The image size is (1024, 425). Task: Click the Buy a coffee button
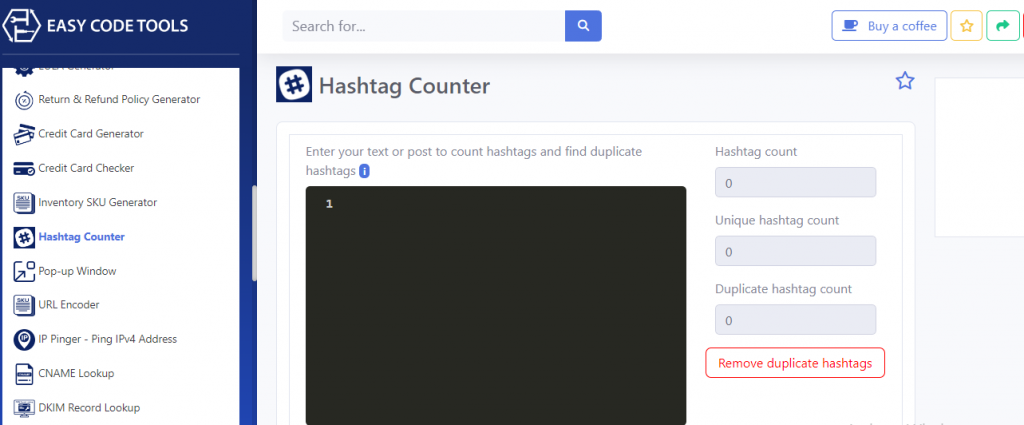tap(889, 26)
